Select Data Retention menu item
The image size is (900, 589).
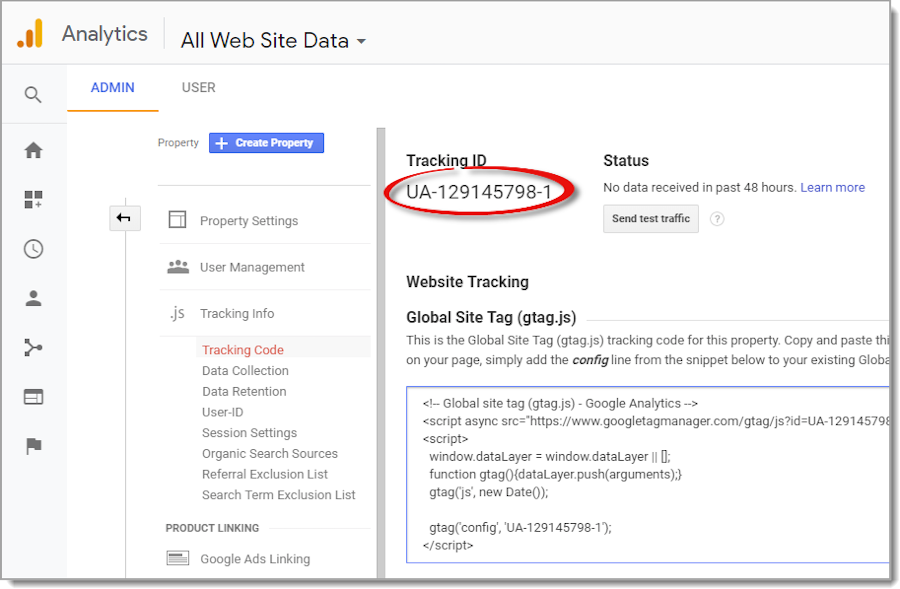244,391
